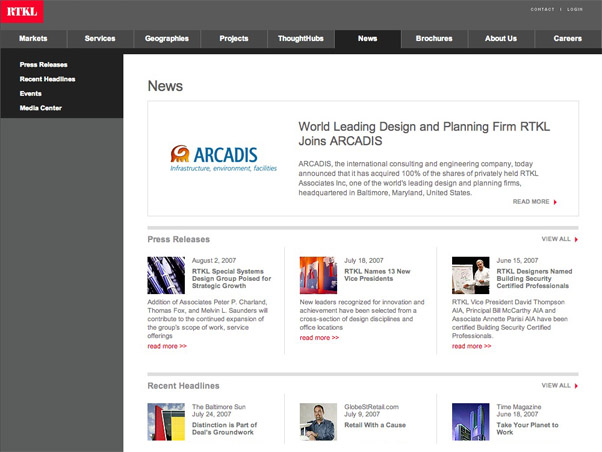Image resolution: width=602 pixels, height=452 pixels.
Task: Click READ MORE on ARCADIS story
Action: [x=531, y=202]
